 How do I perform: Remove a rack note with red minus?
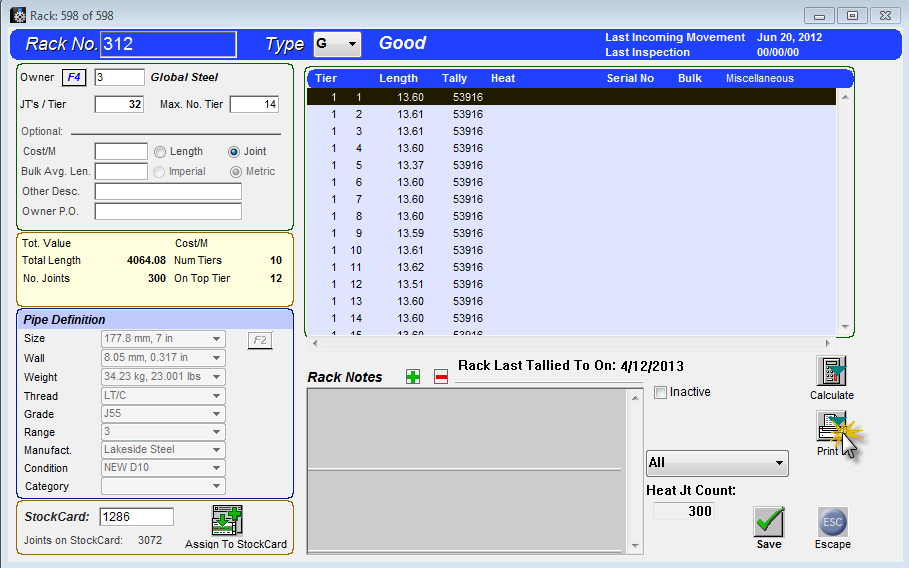pos(440,377)
